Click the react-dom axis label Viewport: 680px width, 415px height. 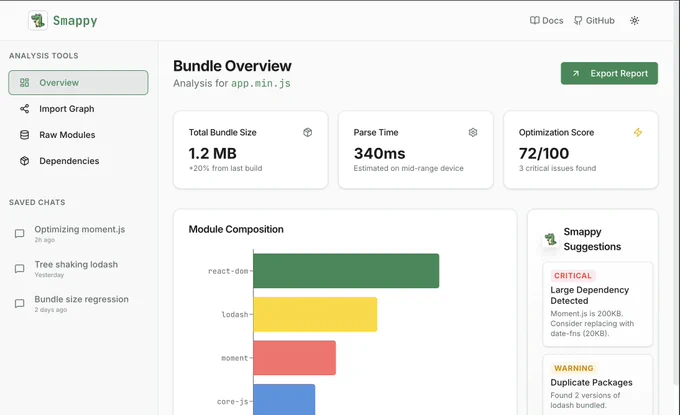[x=228, y=271]
